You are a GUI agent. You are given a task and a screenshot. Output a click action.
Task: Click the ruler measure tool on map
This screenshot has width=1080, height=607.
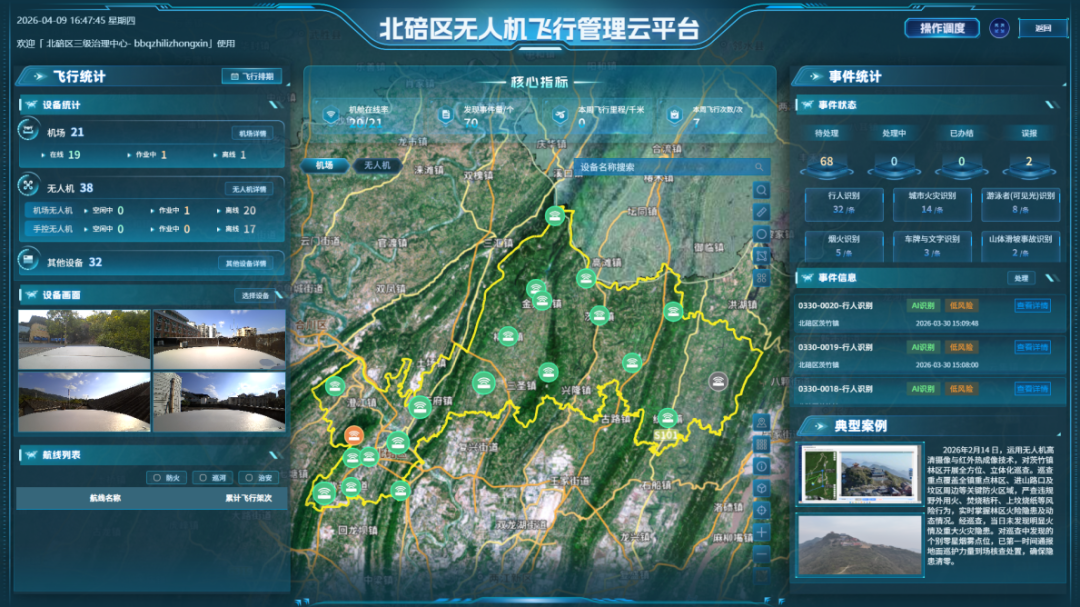(761, 212)
